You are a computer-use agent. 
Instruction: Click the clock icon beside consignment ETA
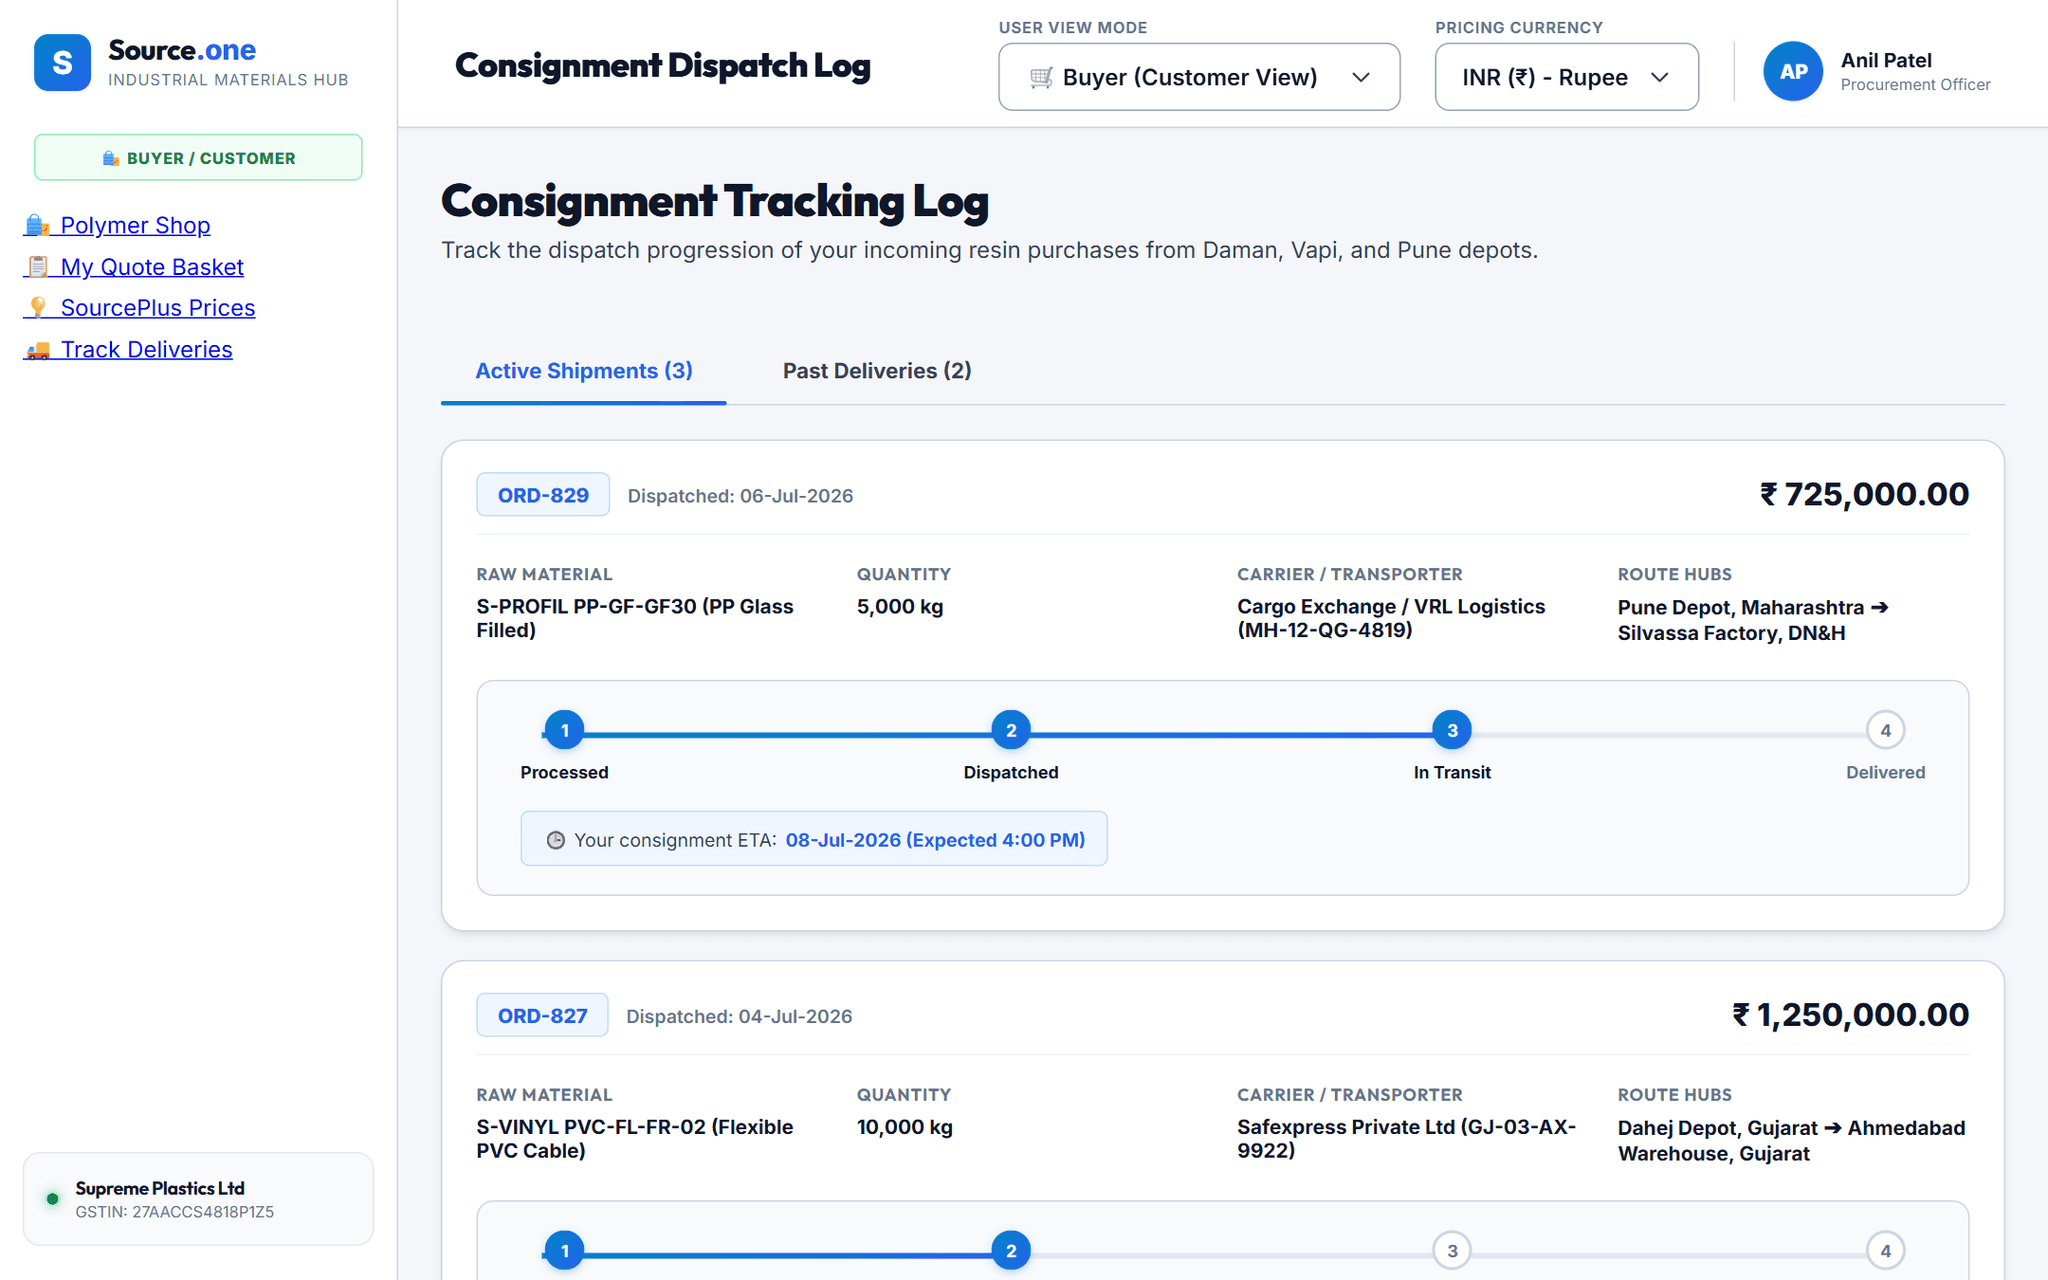click(556, 840)
